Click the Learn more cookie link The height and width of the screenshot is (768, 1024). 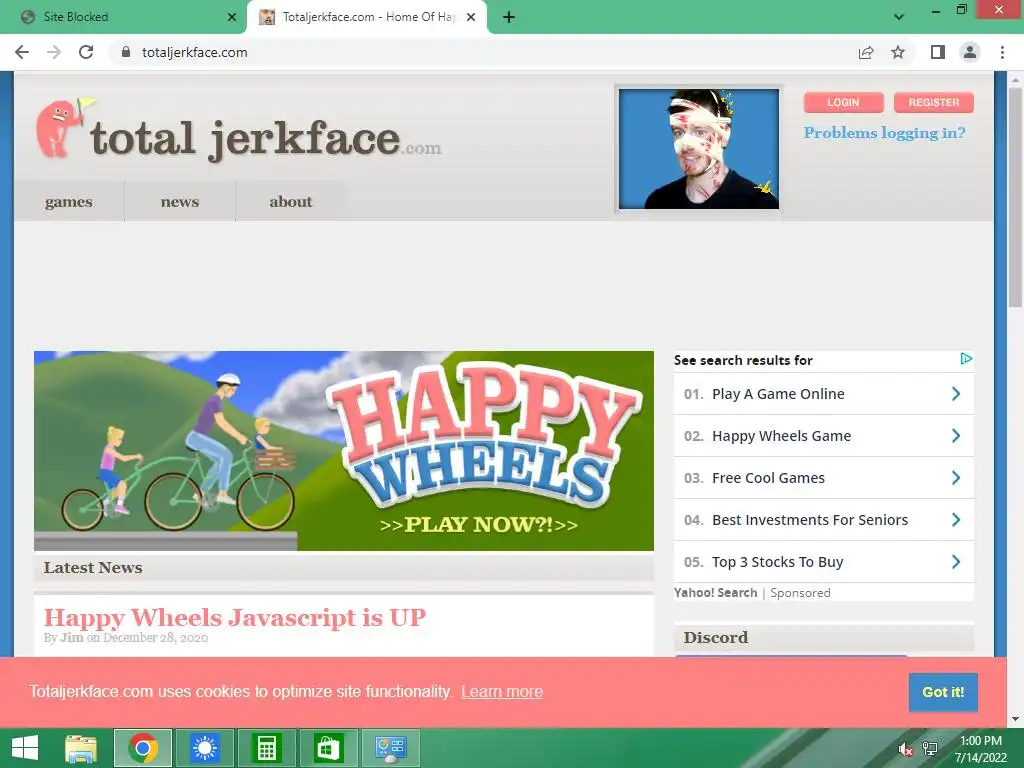[502, 692]
